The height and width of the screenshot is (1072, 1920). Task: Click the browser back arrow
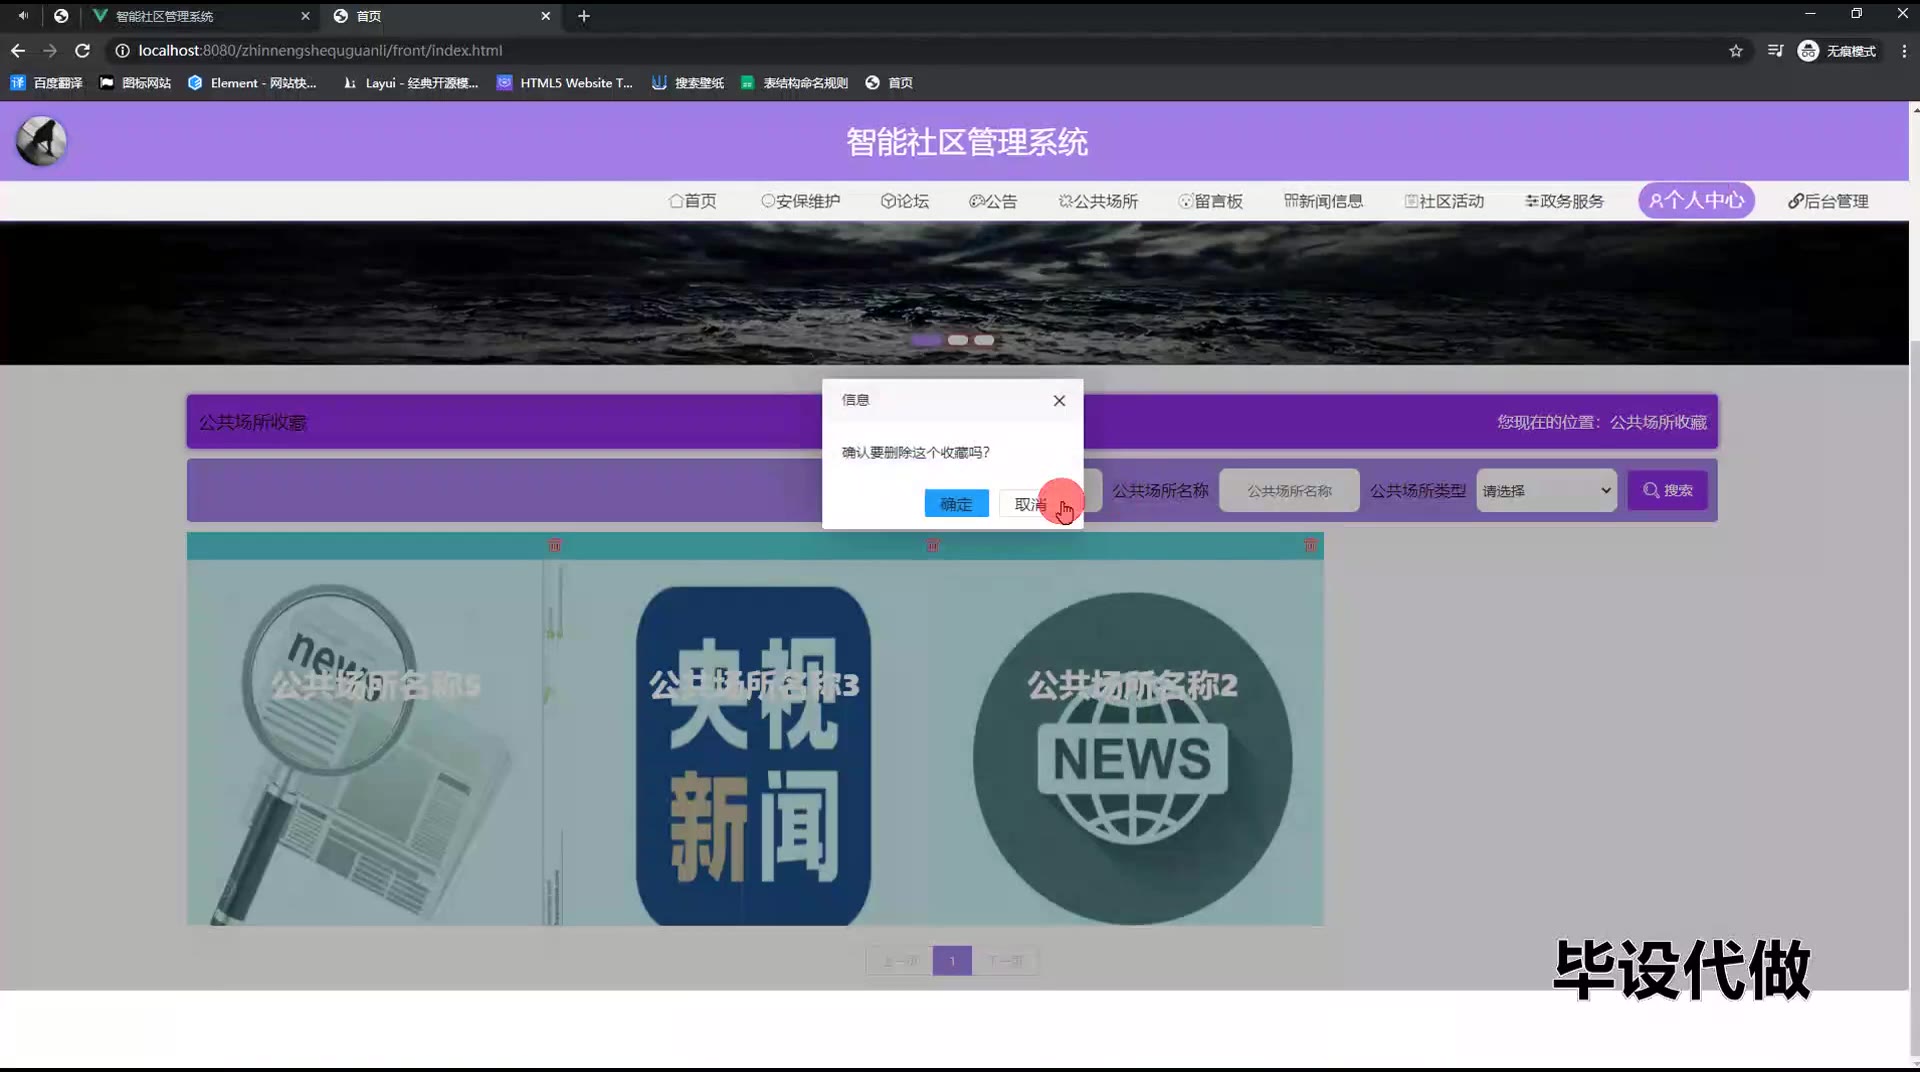point(18,50)
